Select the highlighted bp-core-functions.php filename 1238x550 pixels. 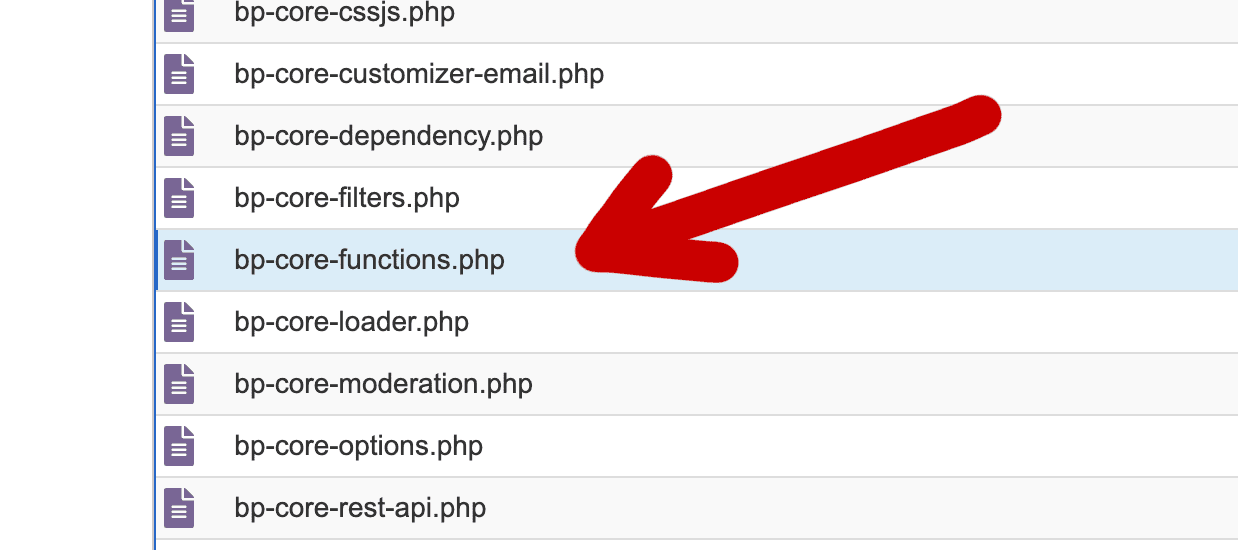[x=369, y=260]
